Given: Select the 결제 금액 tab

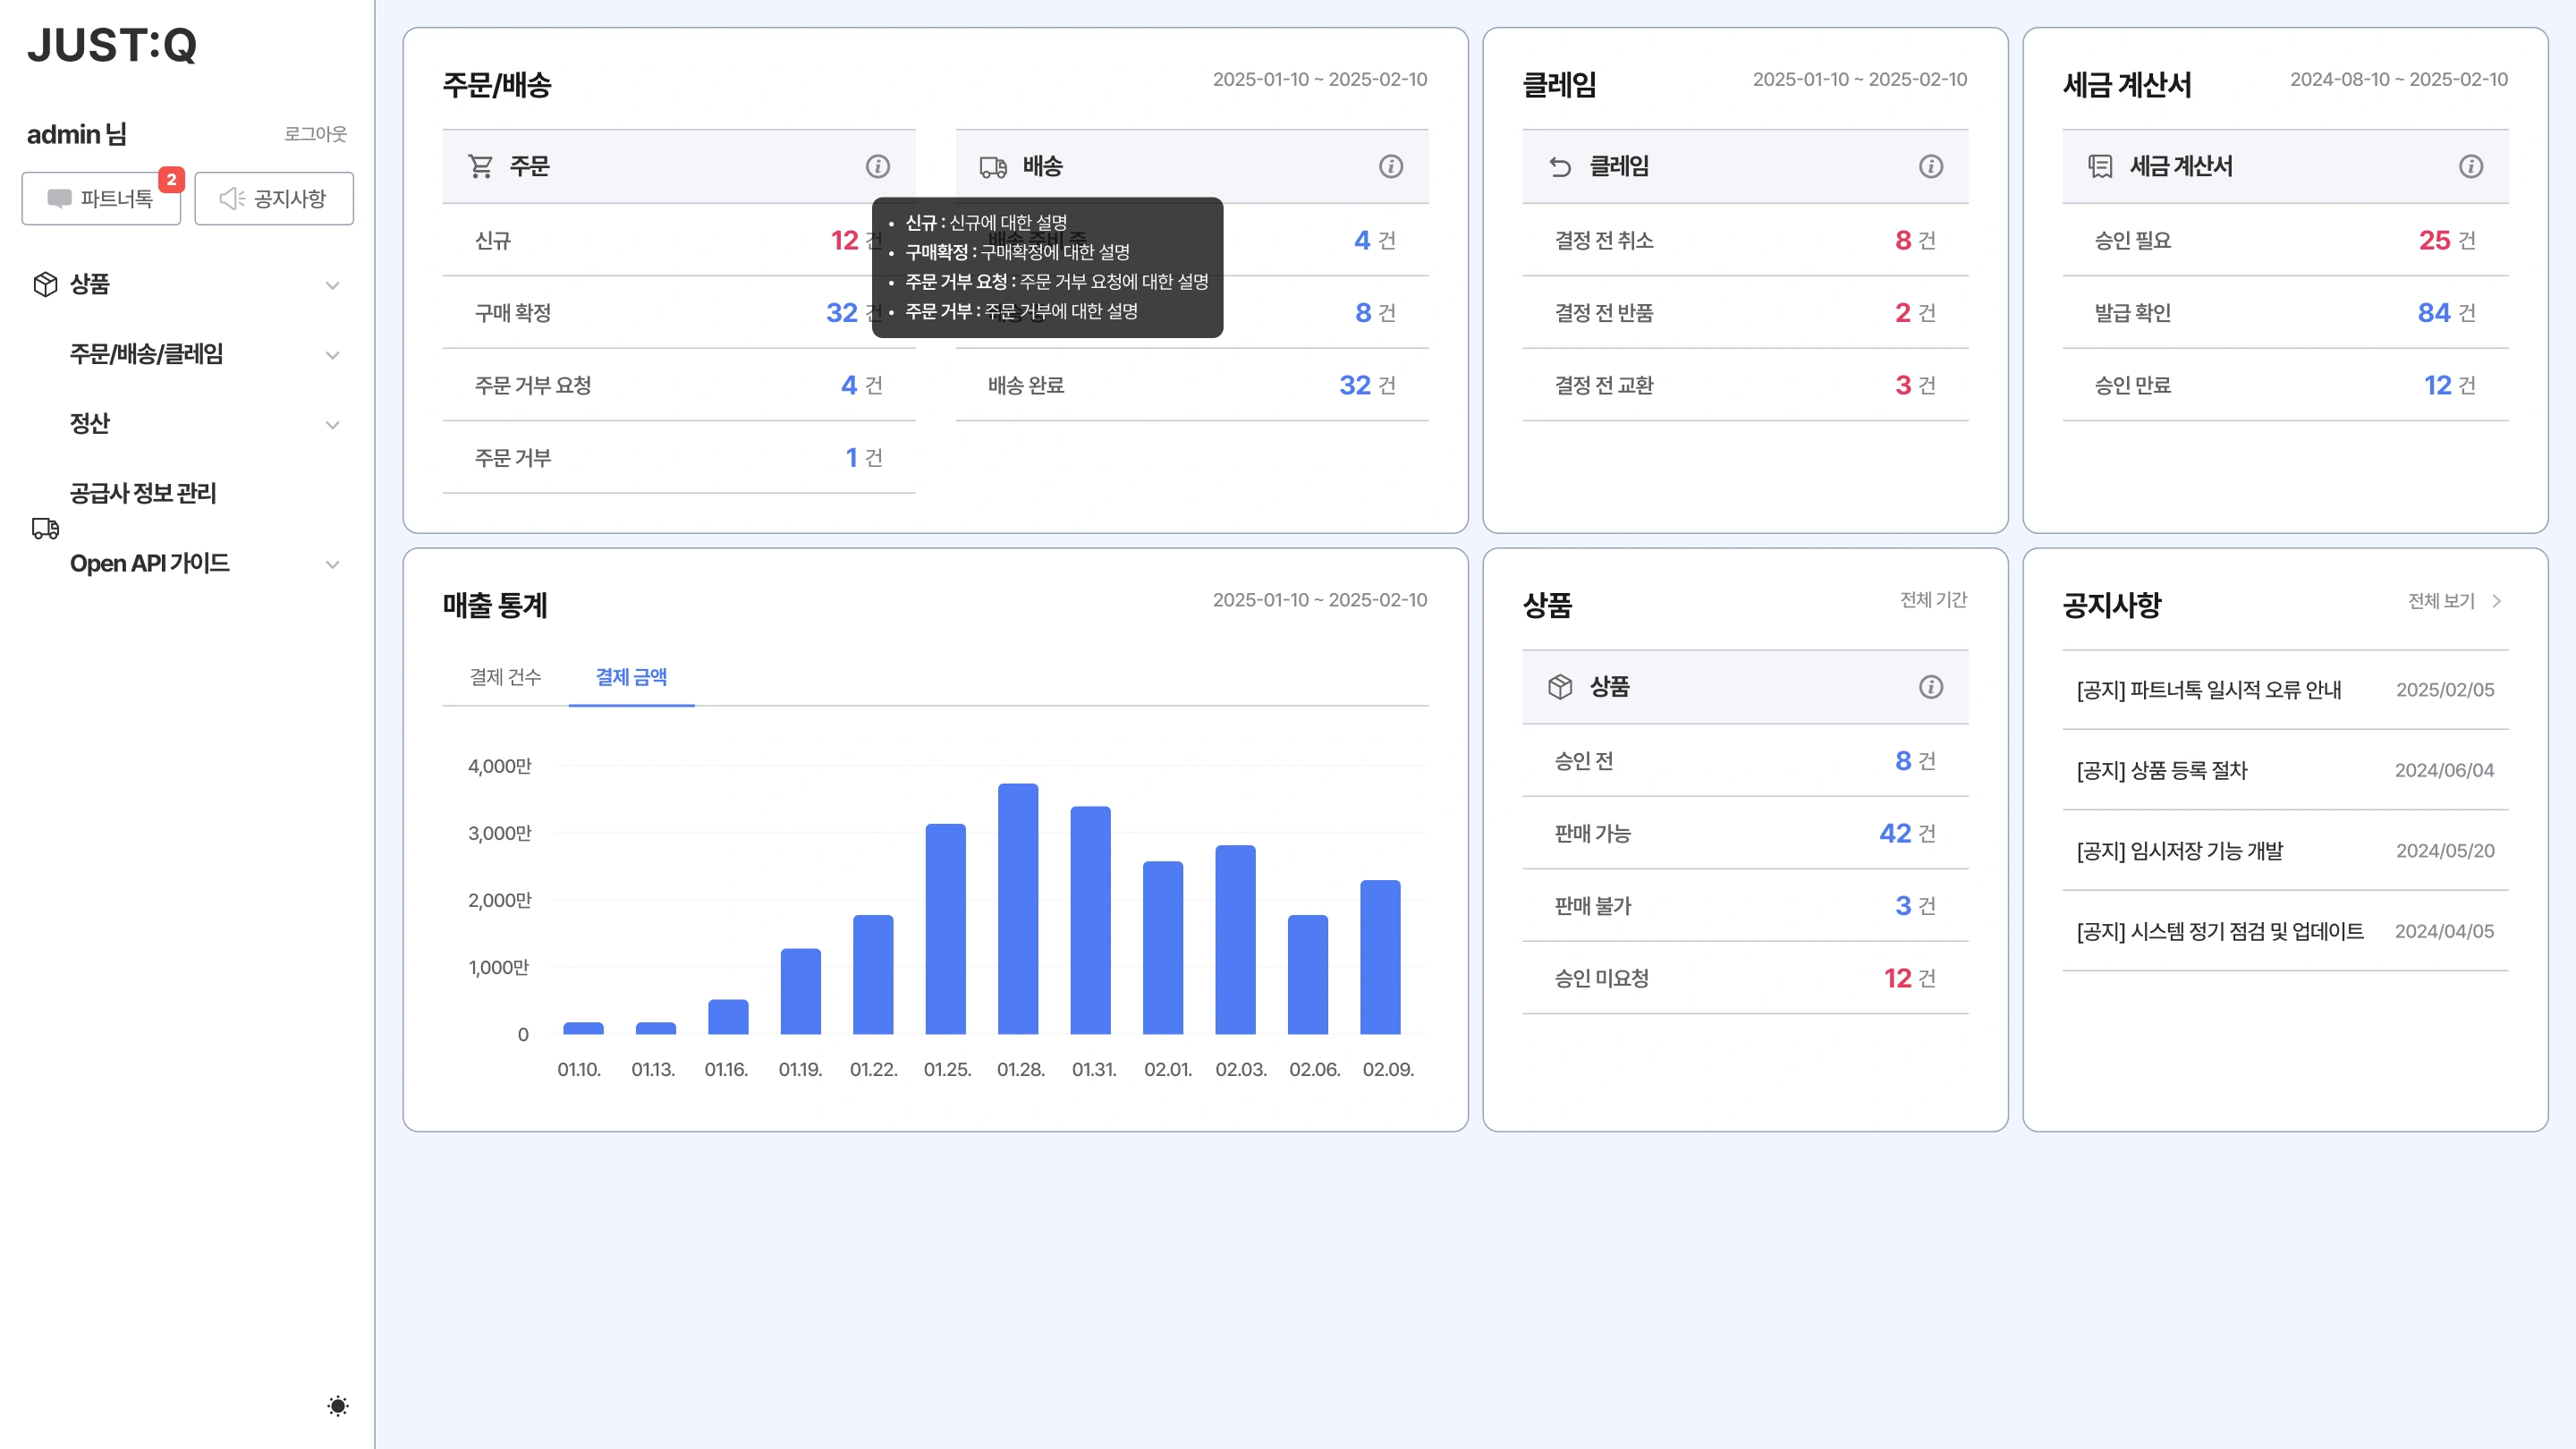Looking at the screenshot, I should [x=631, y=677].
